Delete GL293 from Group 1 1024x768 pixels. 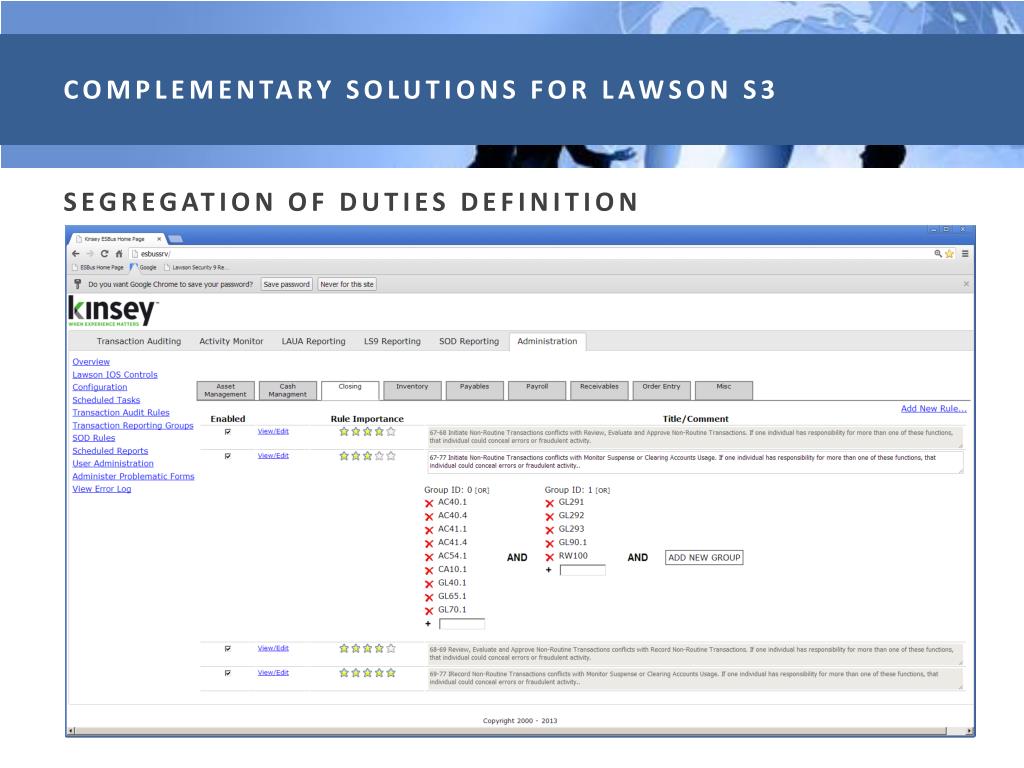click(549, 530)
